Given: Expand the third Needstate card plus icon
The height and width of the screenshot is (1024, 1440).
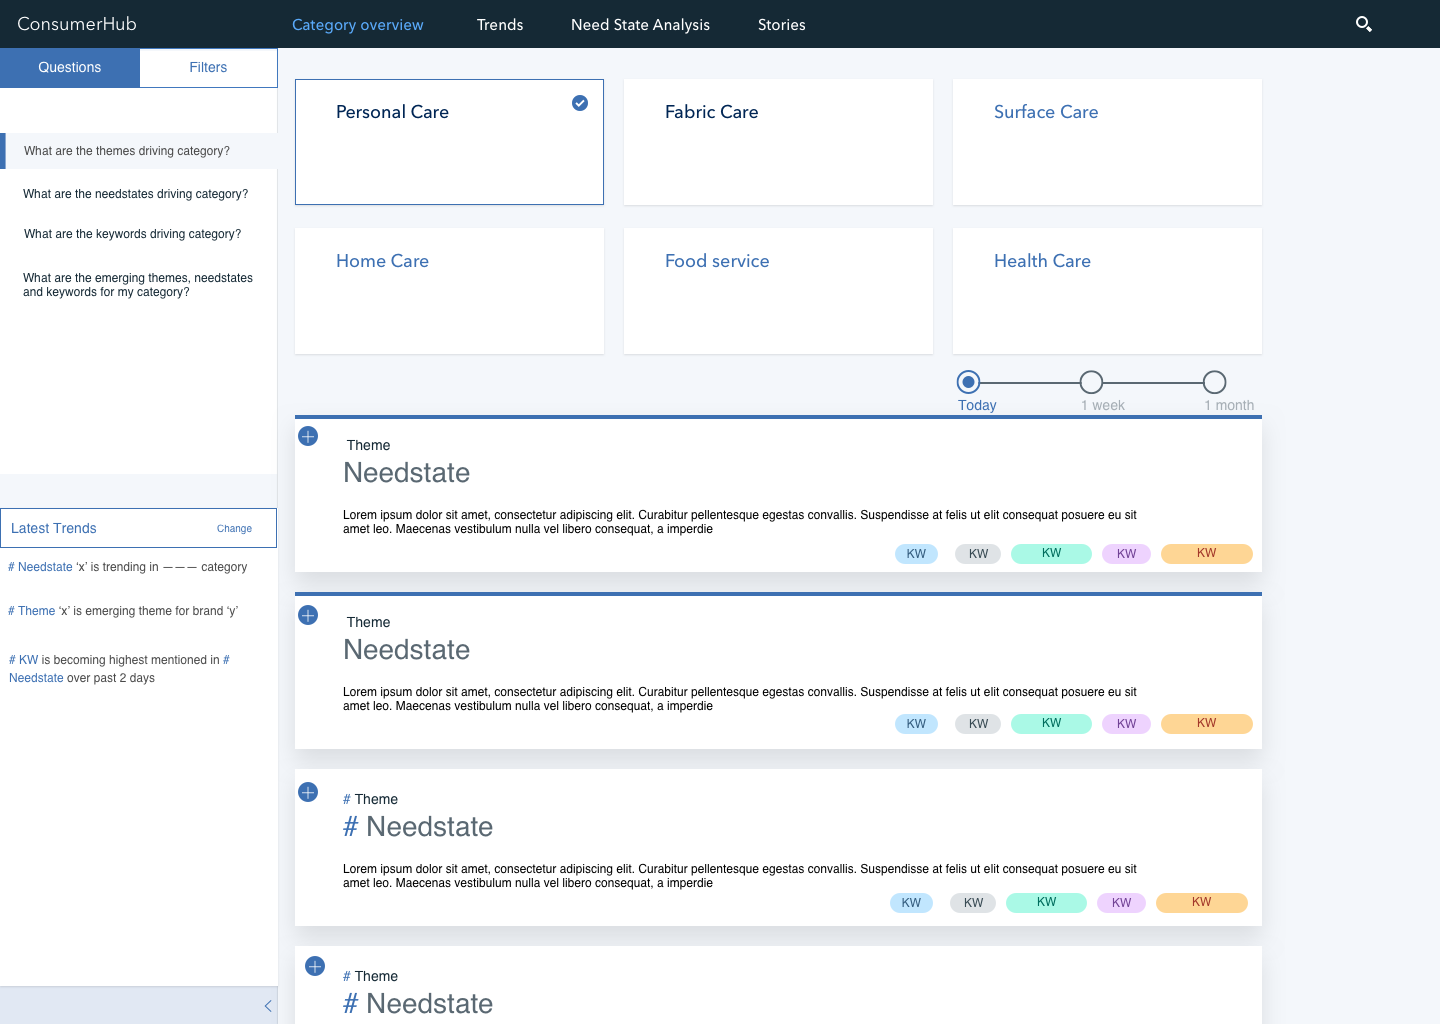Looking at the screenshot, I should pyautogui.click(x=308, y=792).
